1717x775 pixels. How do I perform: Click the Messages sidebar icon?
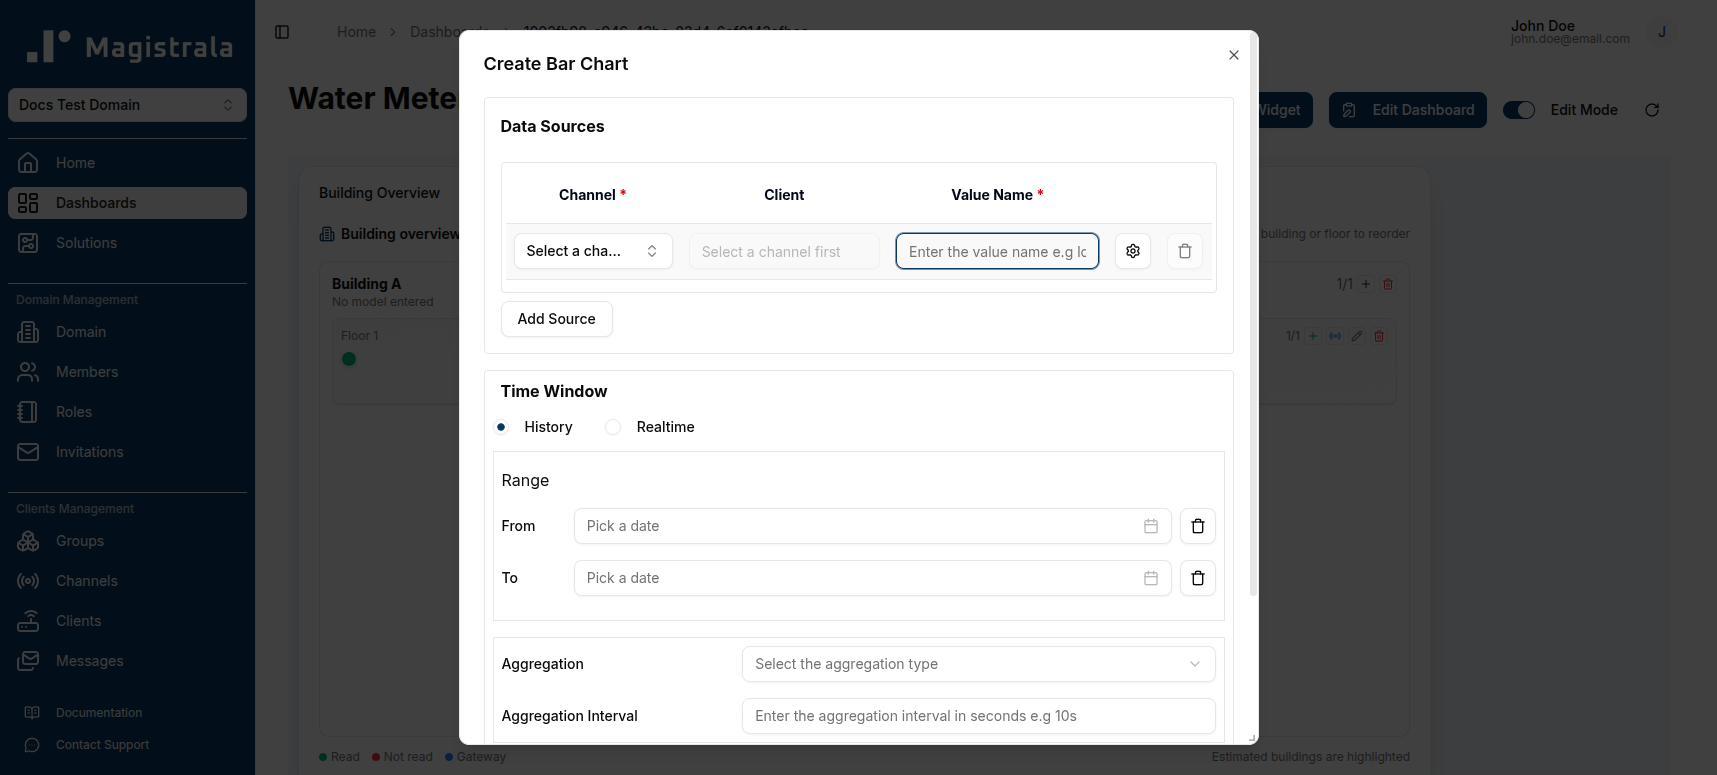pos(28,661)
